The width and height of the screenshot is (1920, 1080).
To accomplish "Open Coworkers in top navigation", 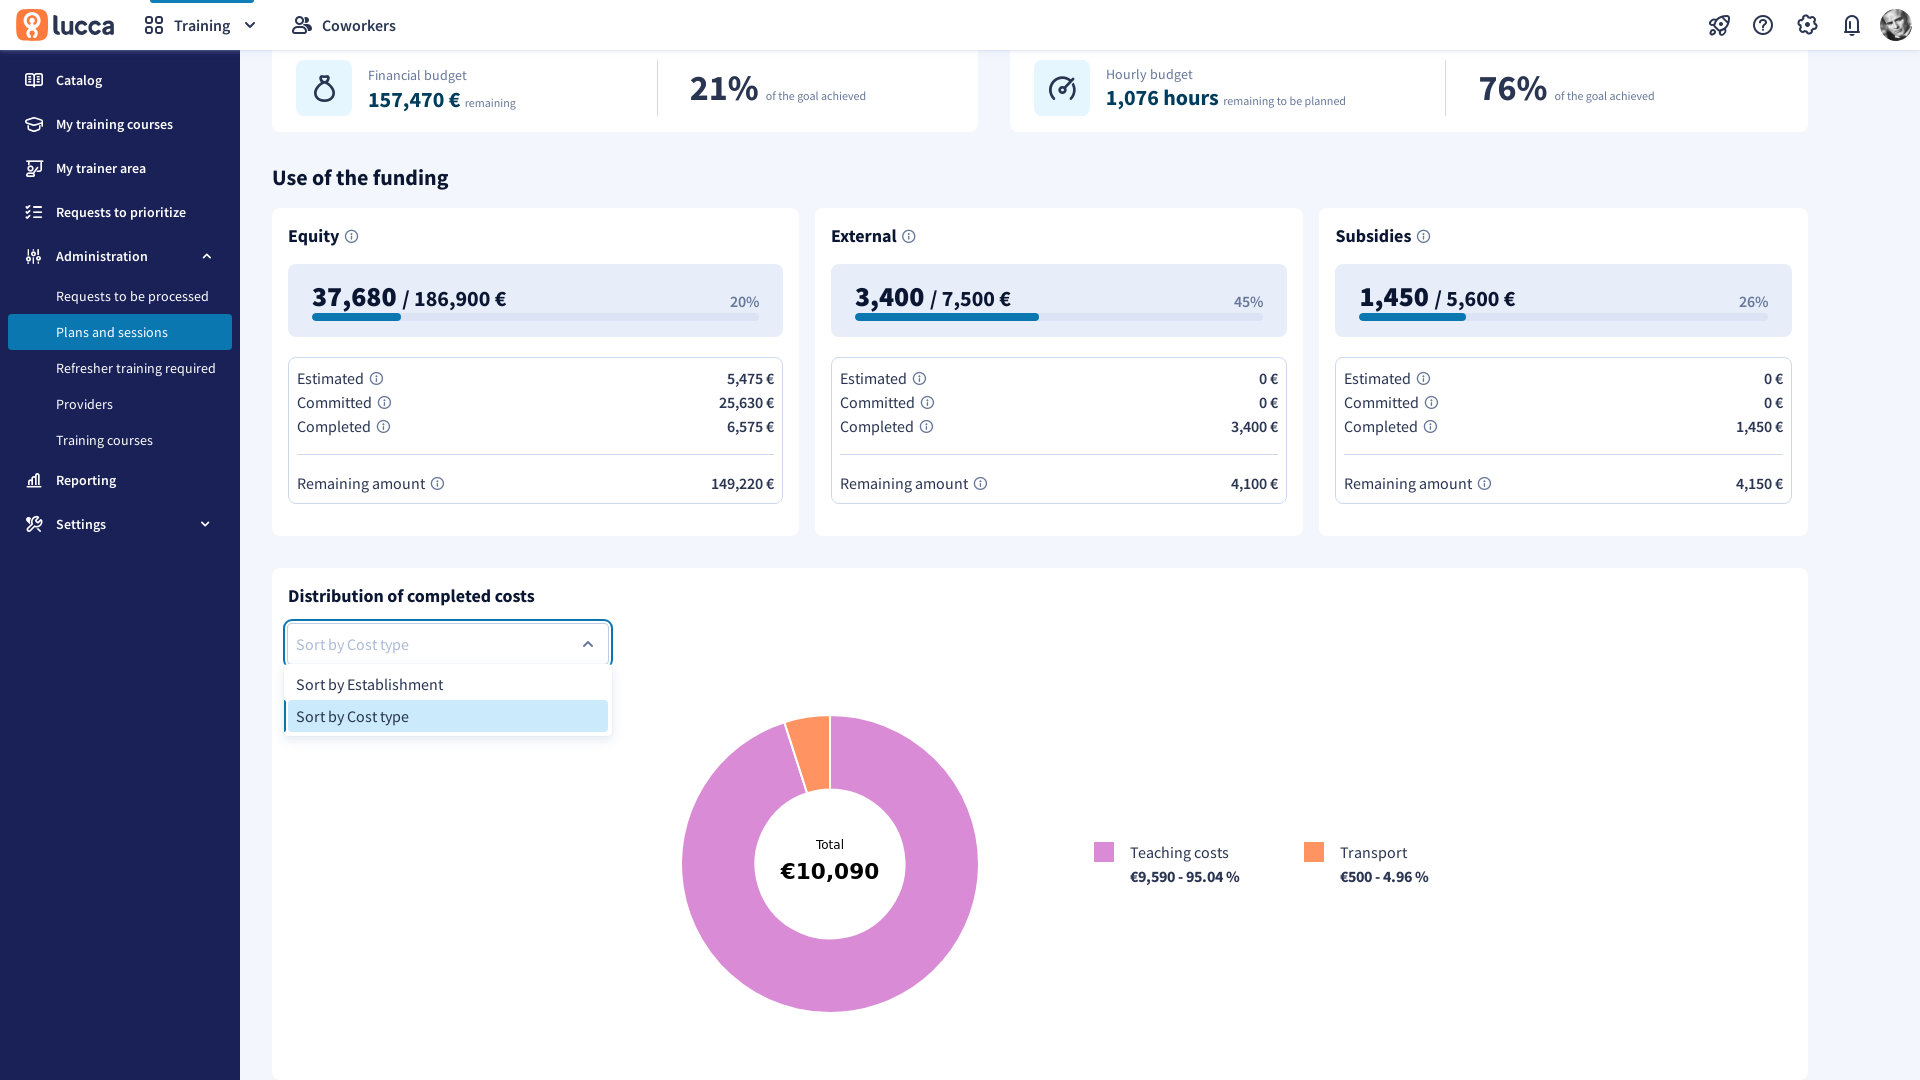I will [x=344, y=25].
